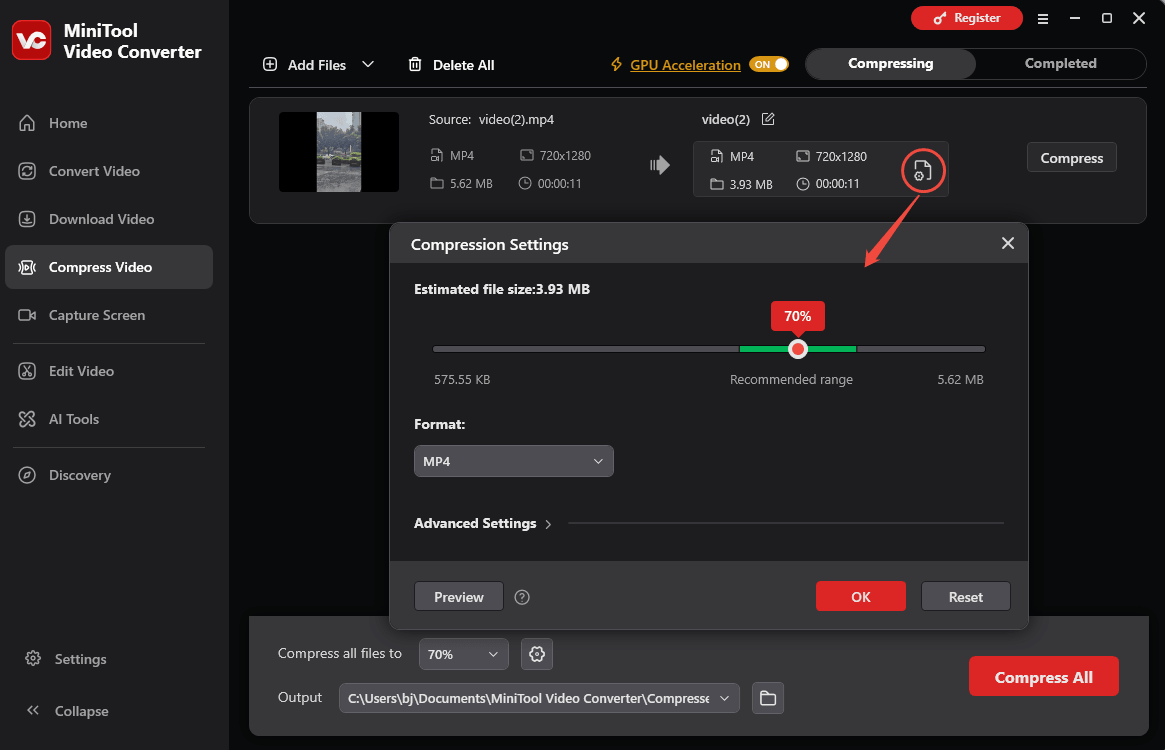Click the Capture Screen camera icon
This screenshot has height=750, width=1165.
click(27, 315)
